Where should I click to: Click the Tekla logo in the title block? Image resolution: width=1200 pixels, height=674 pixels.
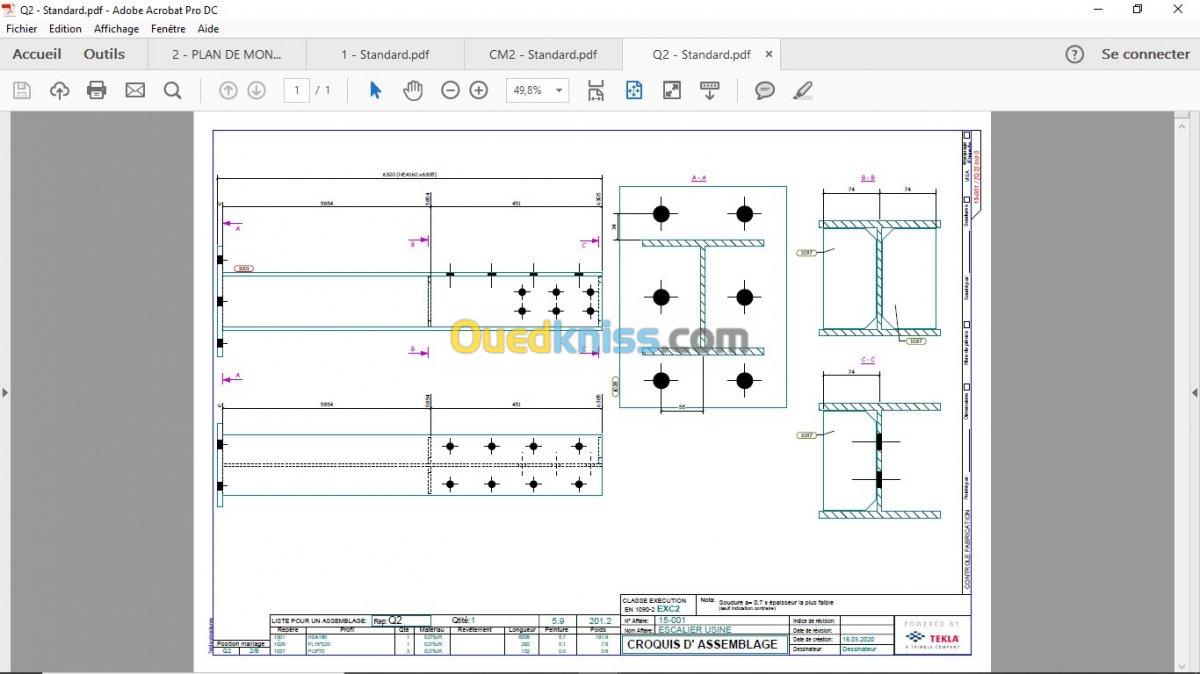pos(933,636)
